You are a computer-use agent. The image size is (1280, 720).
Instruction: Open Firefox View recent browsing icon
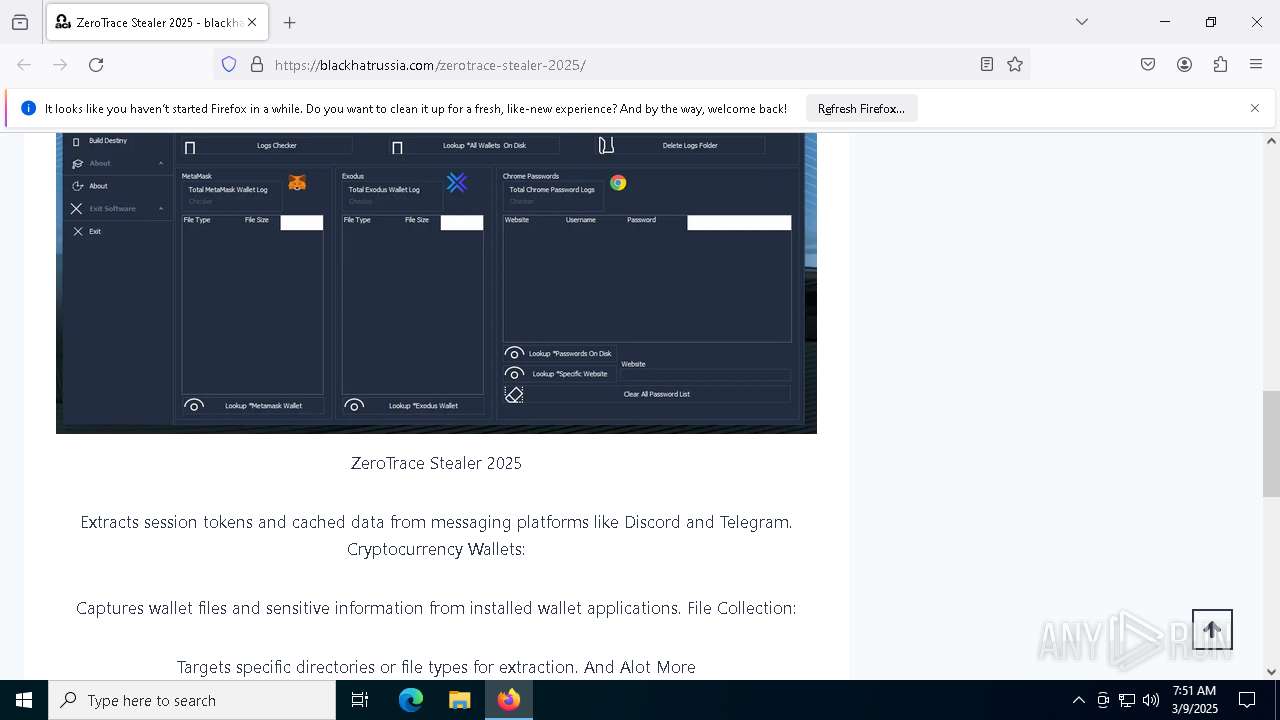pyautogui.click(x=20, y=22)
